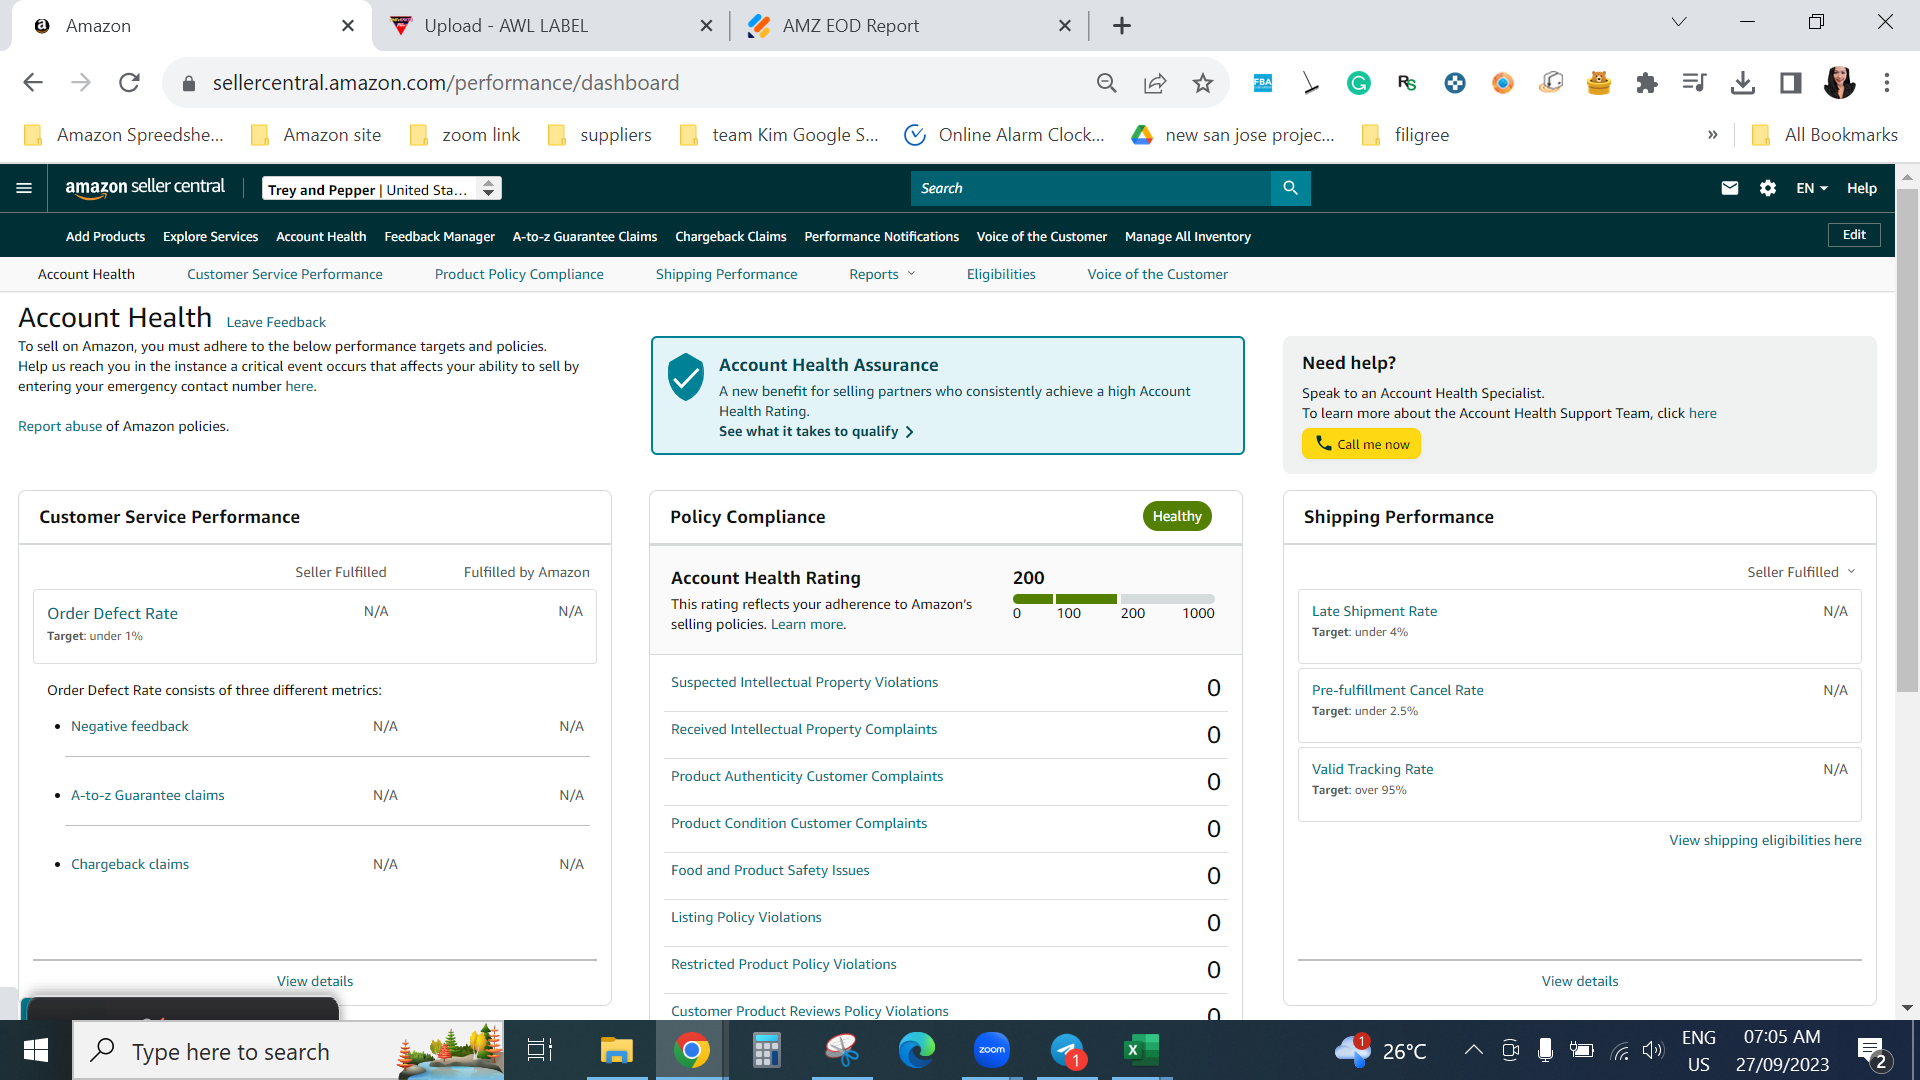Open File Explorer from the taskbar
Screen dimensions: 1920x1080
point(617,1050)
